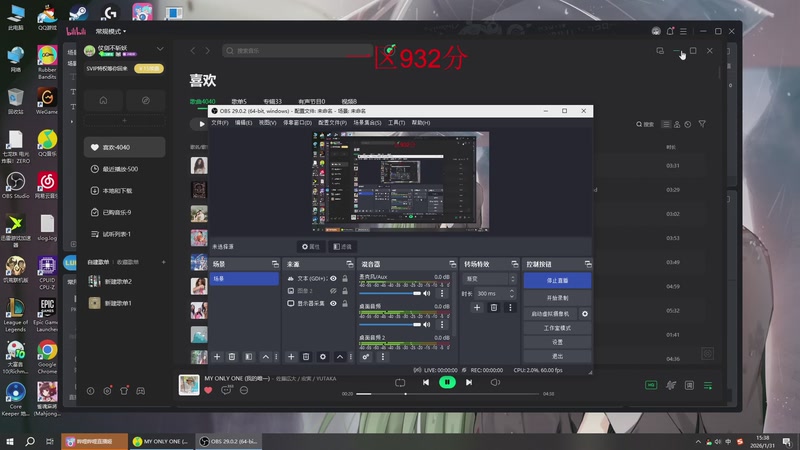
Task: Open 常规模式 dropdown in bilibili window
Action: point(111,31)
